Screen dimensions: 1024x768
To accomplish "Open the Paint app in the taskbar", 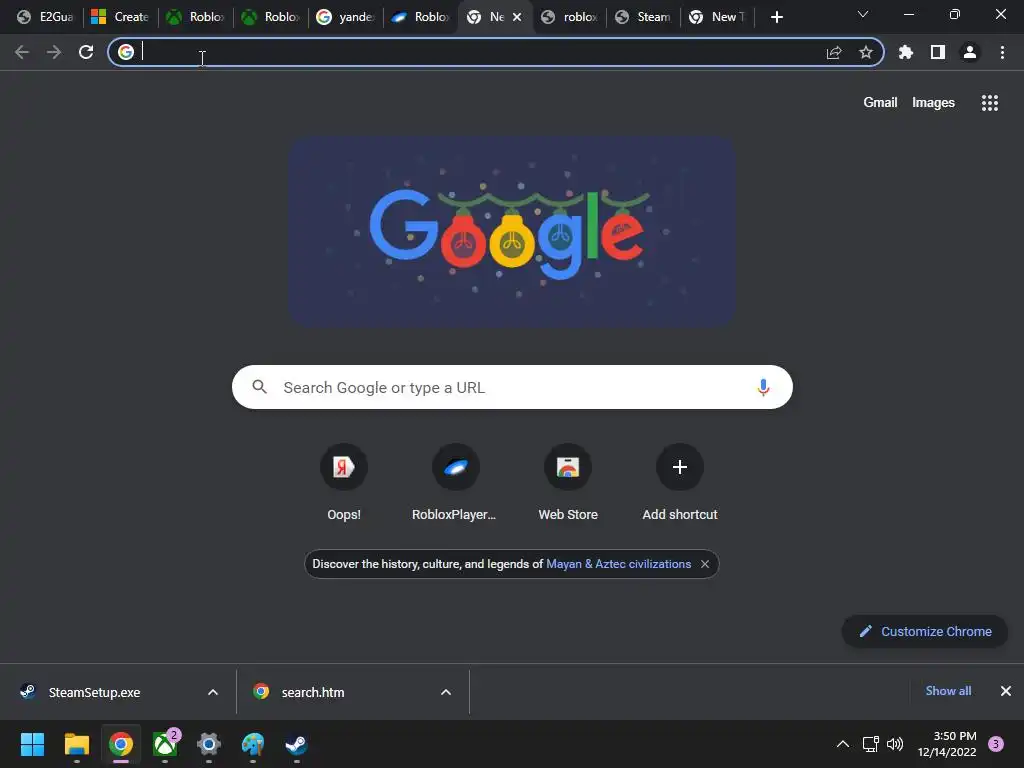I will pyautogui.click(x=253, y=744).
